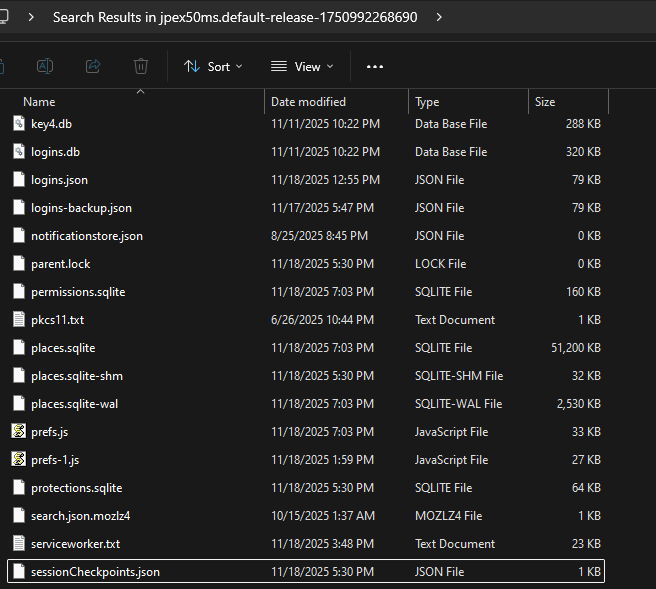Click the Type column header
This screenshot has height=589, width=656.
(427, 102)
